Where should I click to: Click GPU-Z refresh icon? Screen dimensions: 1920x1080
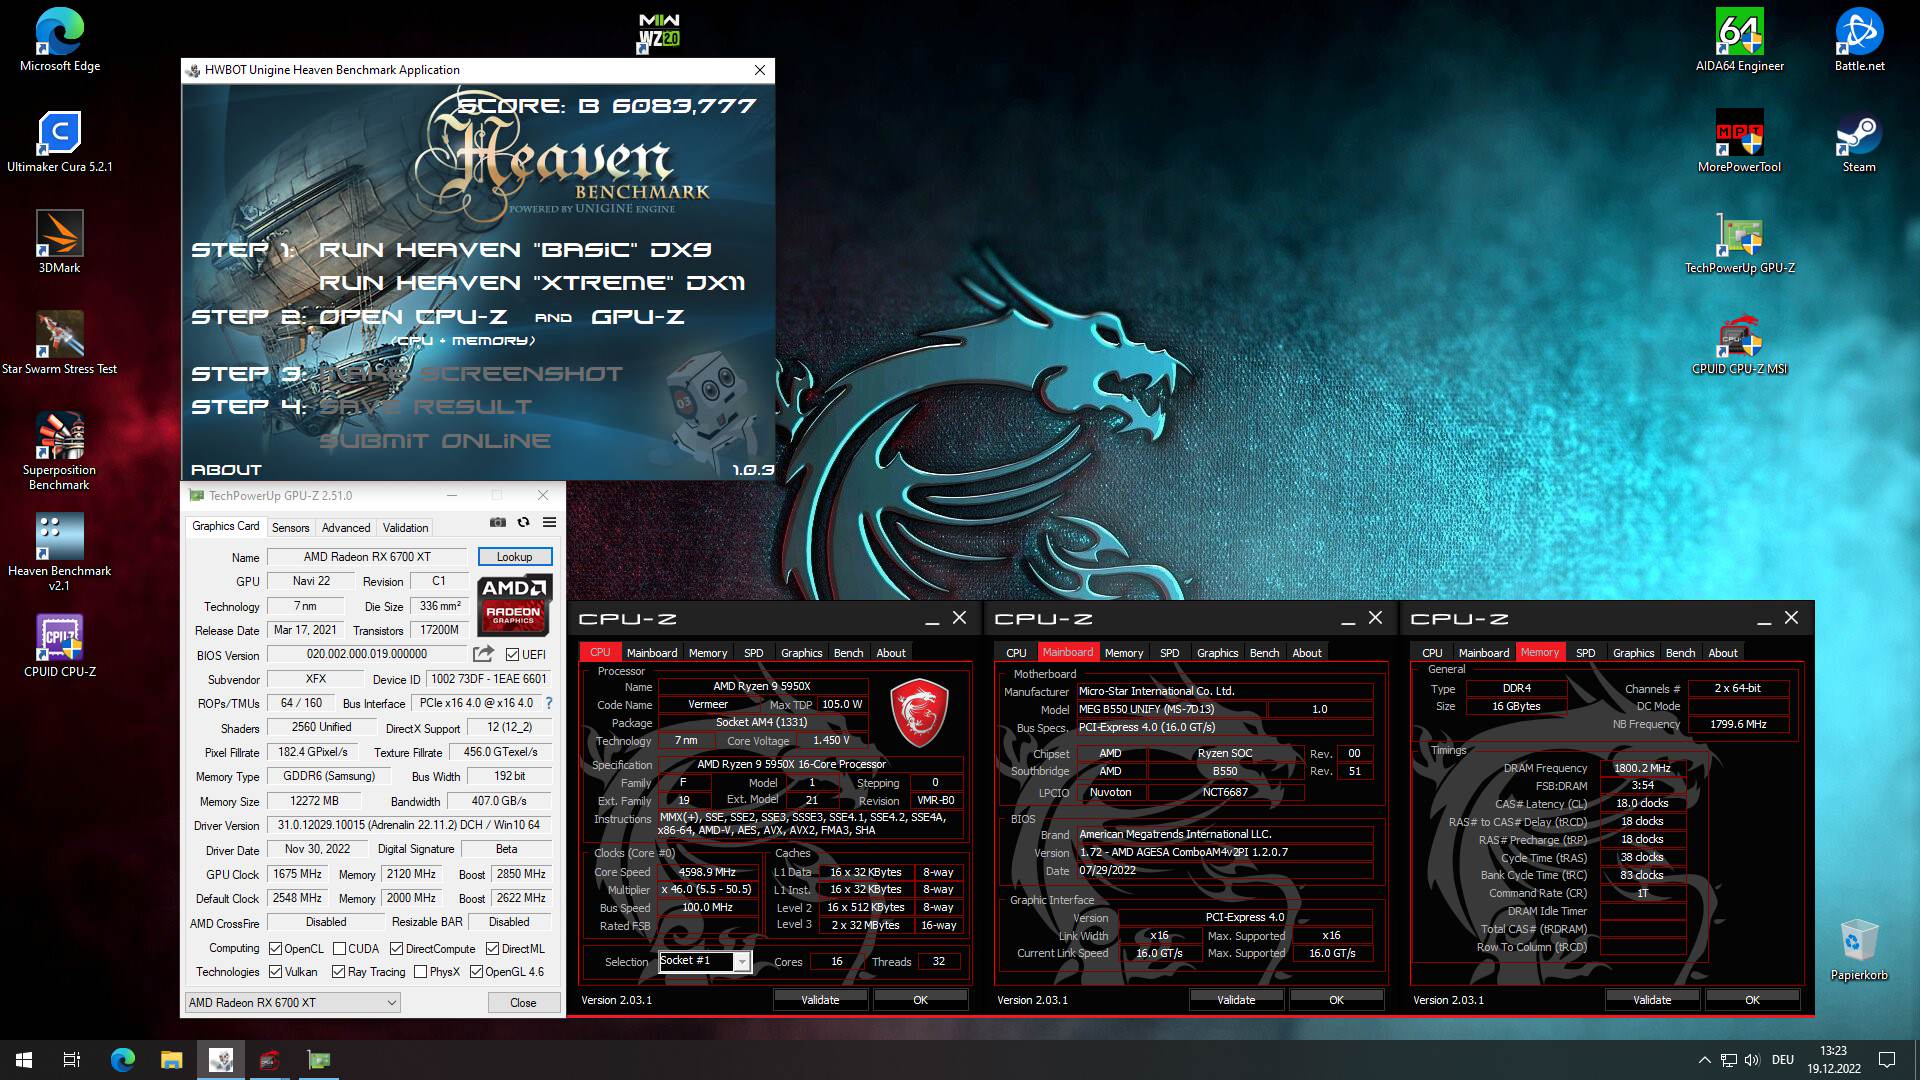pos(523,522)
